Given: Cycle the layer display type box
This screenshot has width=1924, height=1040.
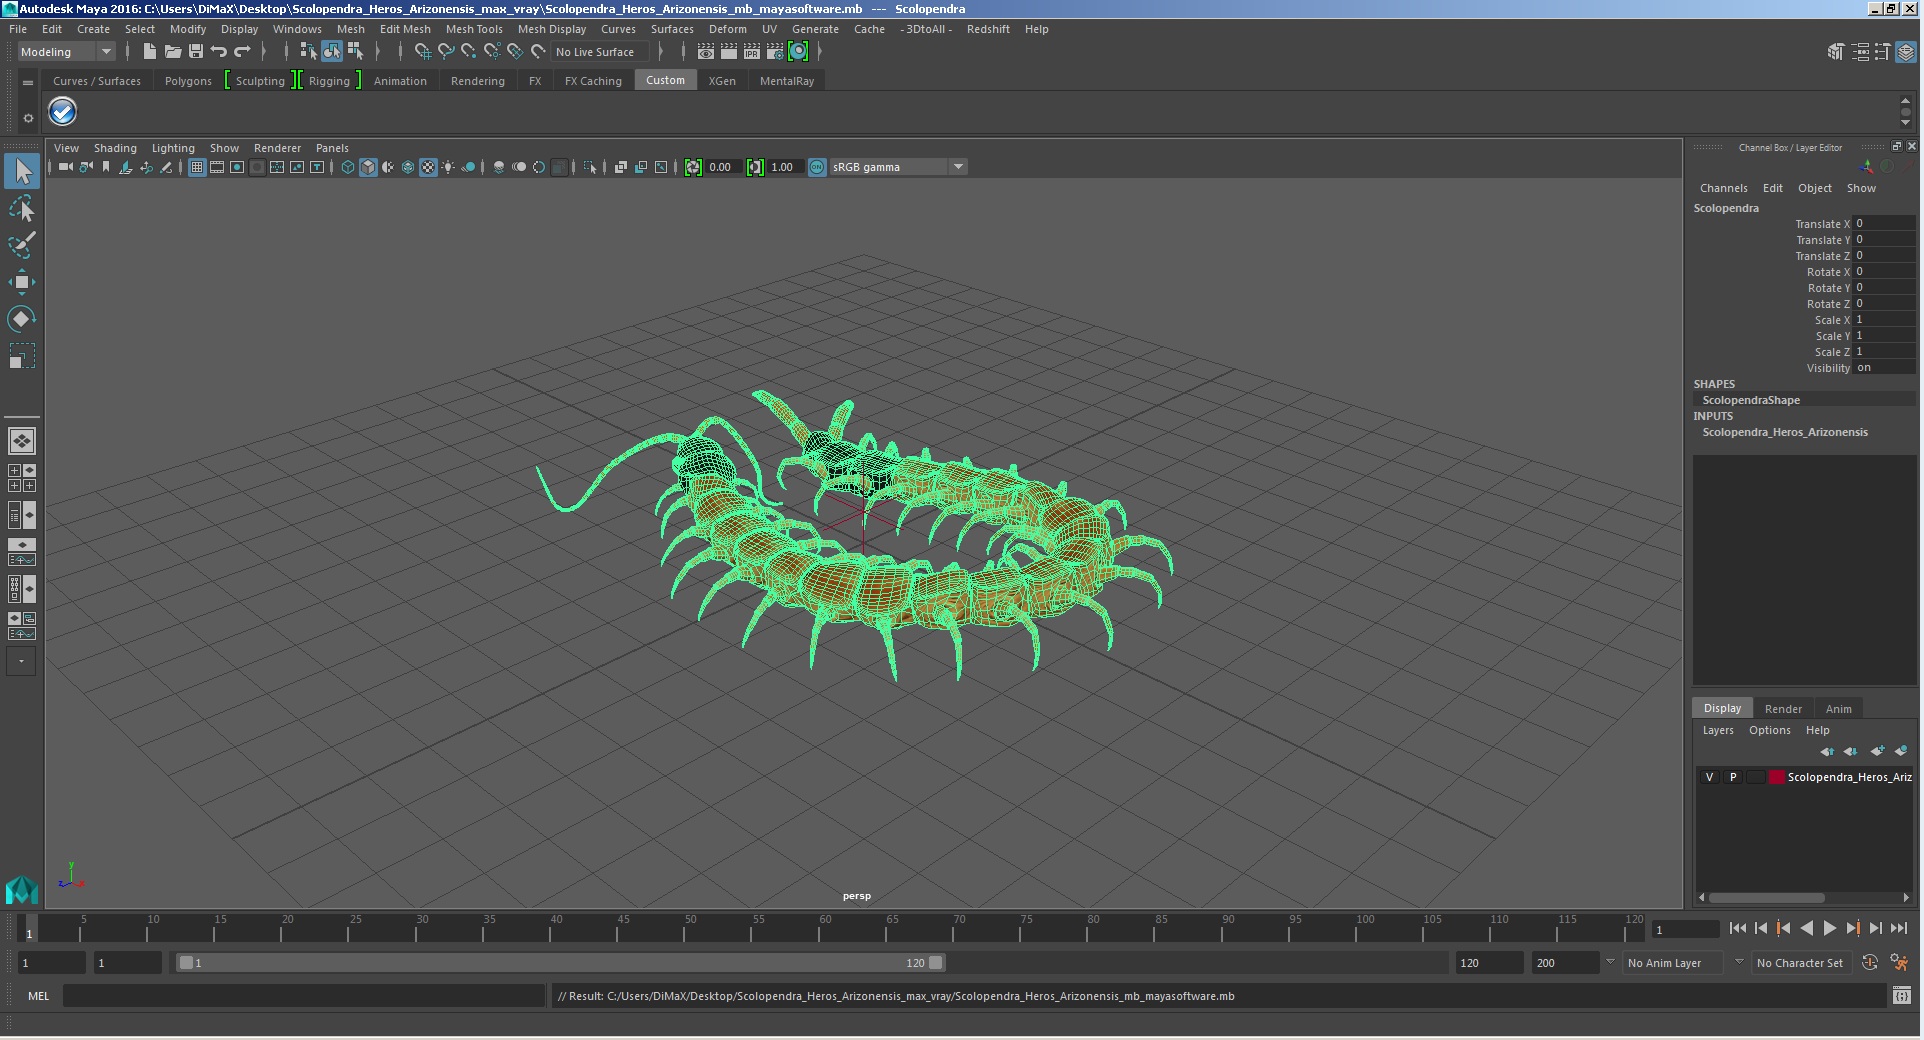Looking at the screenshot, I should [x=1756, y=777].
